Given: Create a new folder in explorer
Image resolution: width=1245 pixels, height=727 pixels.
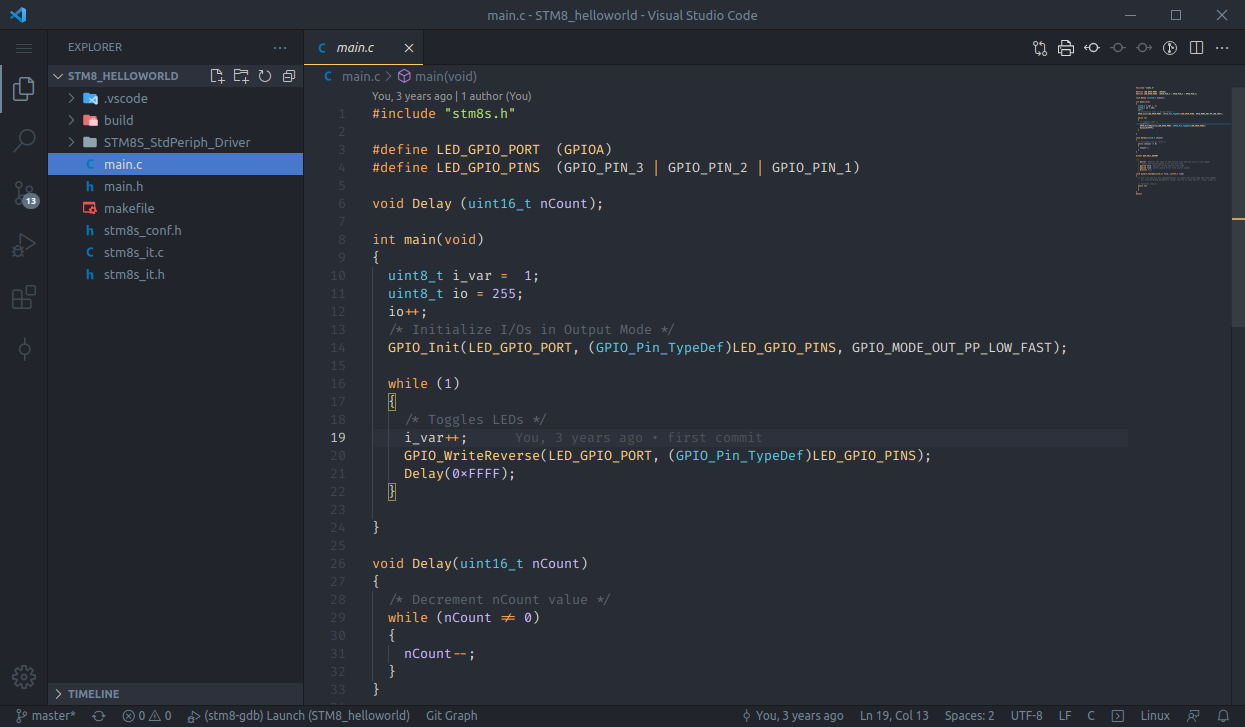Looking at the screenshot, I should pyautogui.click(x=241, y=76).
